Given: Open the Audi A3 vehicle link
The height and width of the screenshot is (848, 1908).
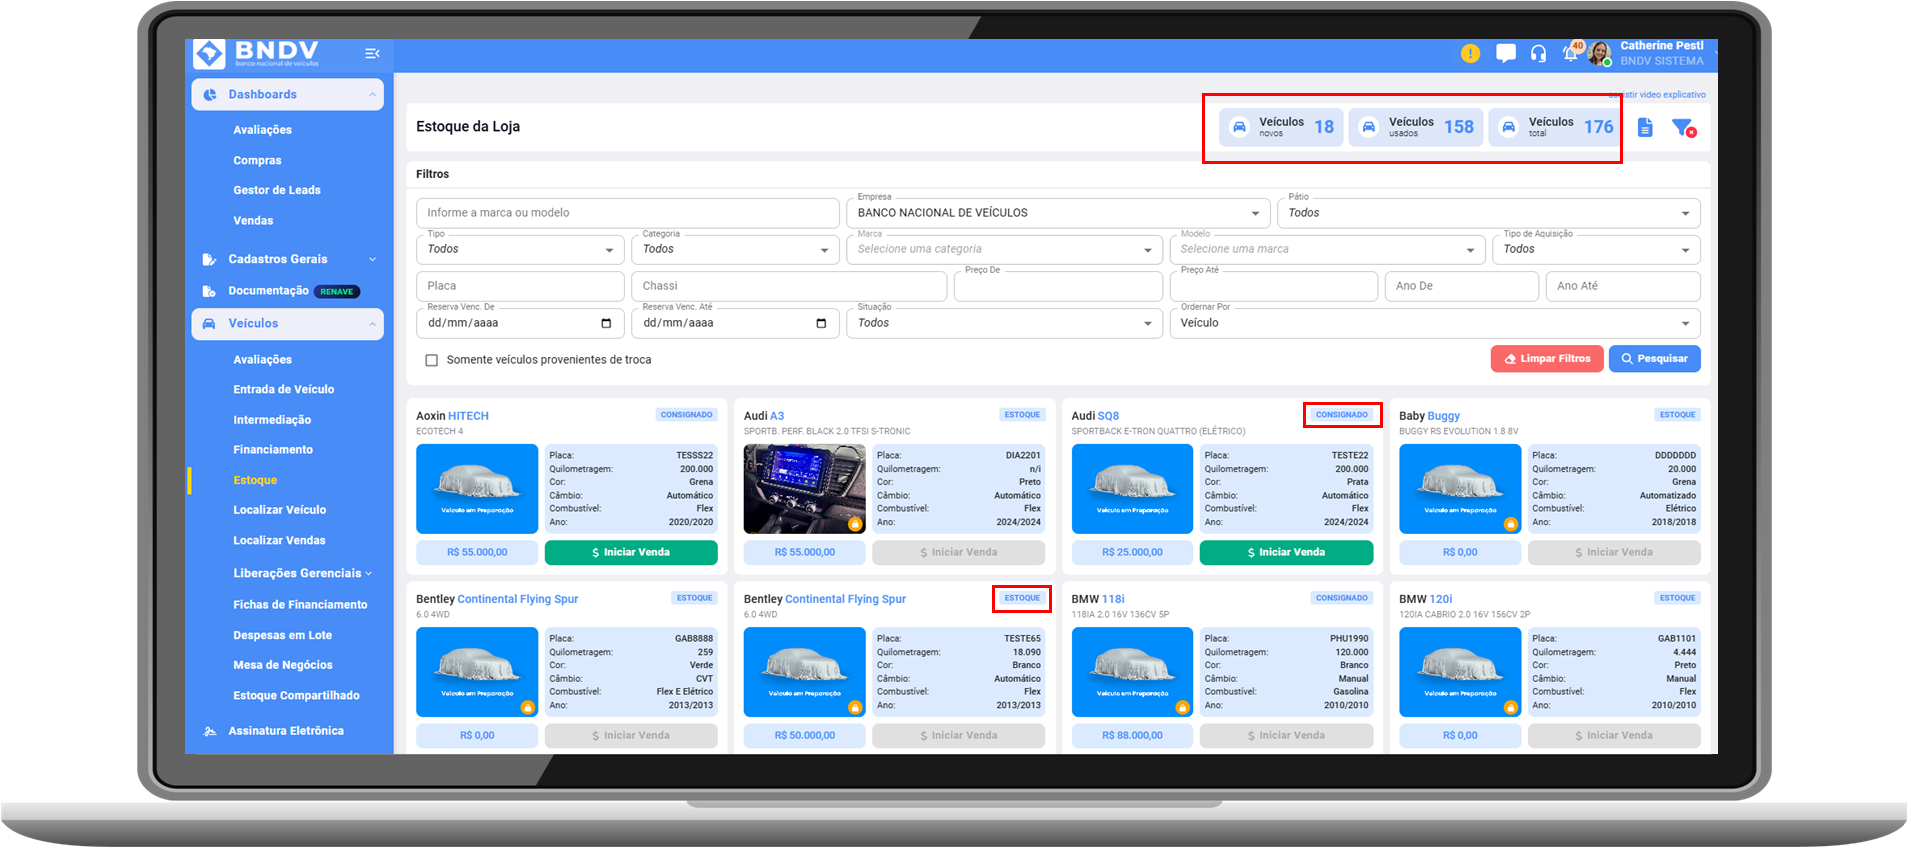Looking at the screenshot, I should coord(777,416).
